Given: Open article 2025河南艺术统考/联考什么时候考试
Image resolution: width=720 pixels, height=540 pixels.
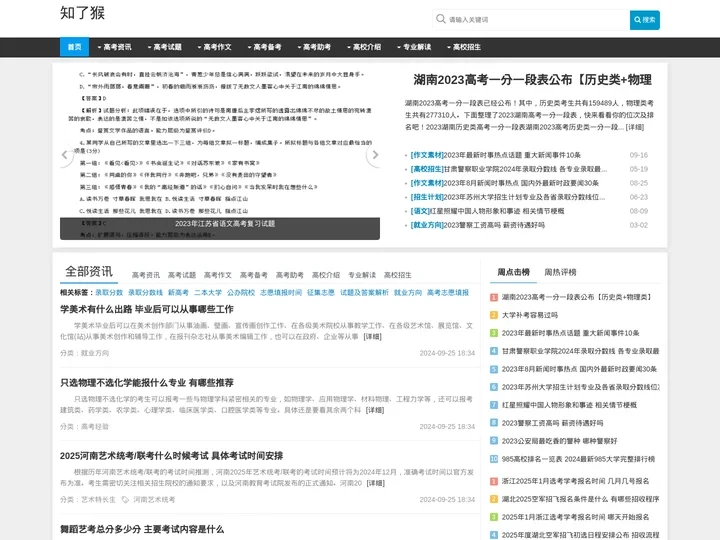Looking at the screenshot, I should click(x=171, y=456).
